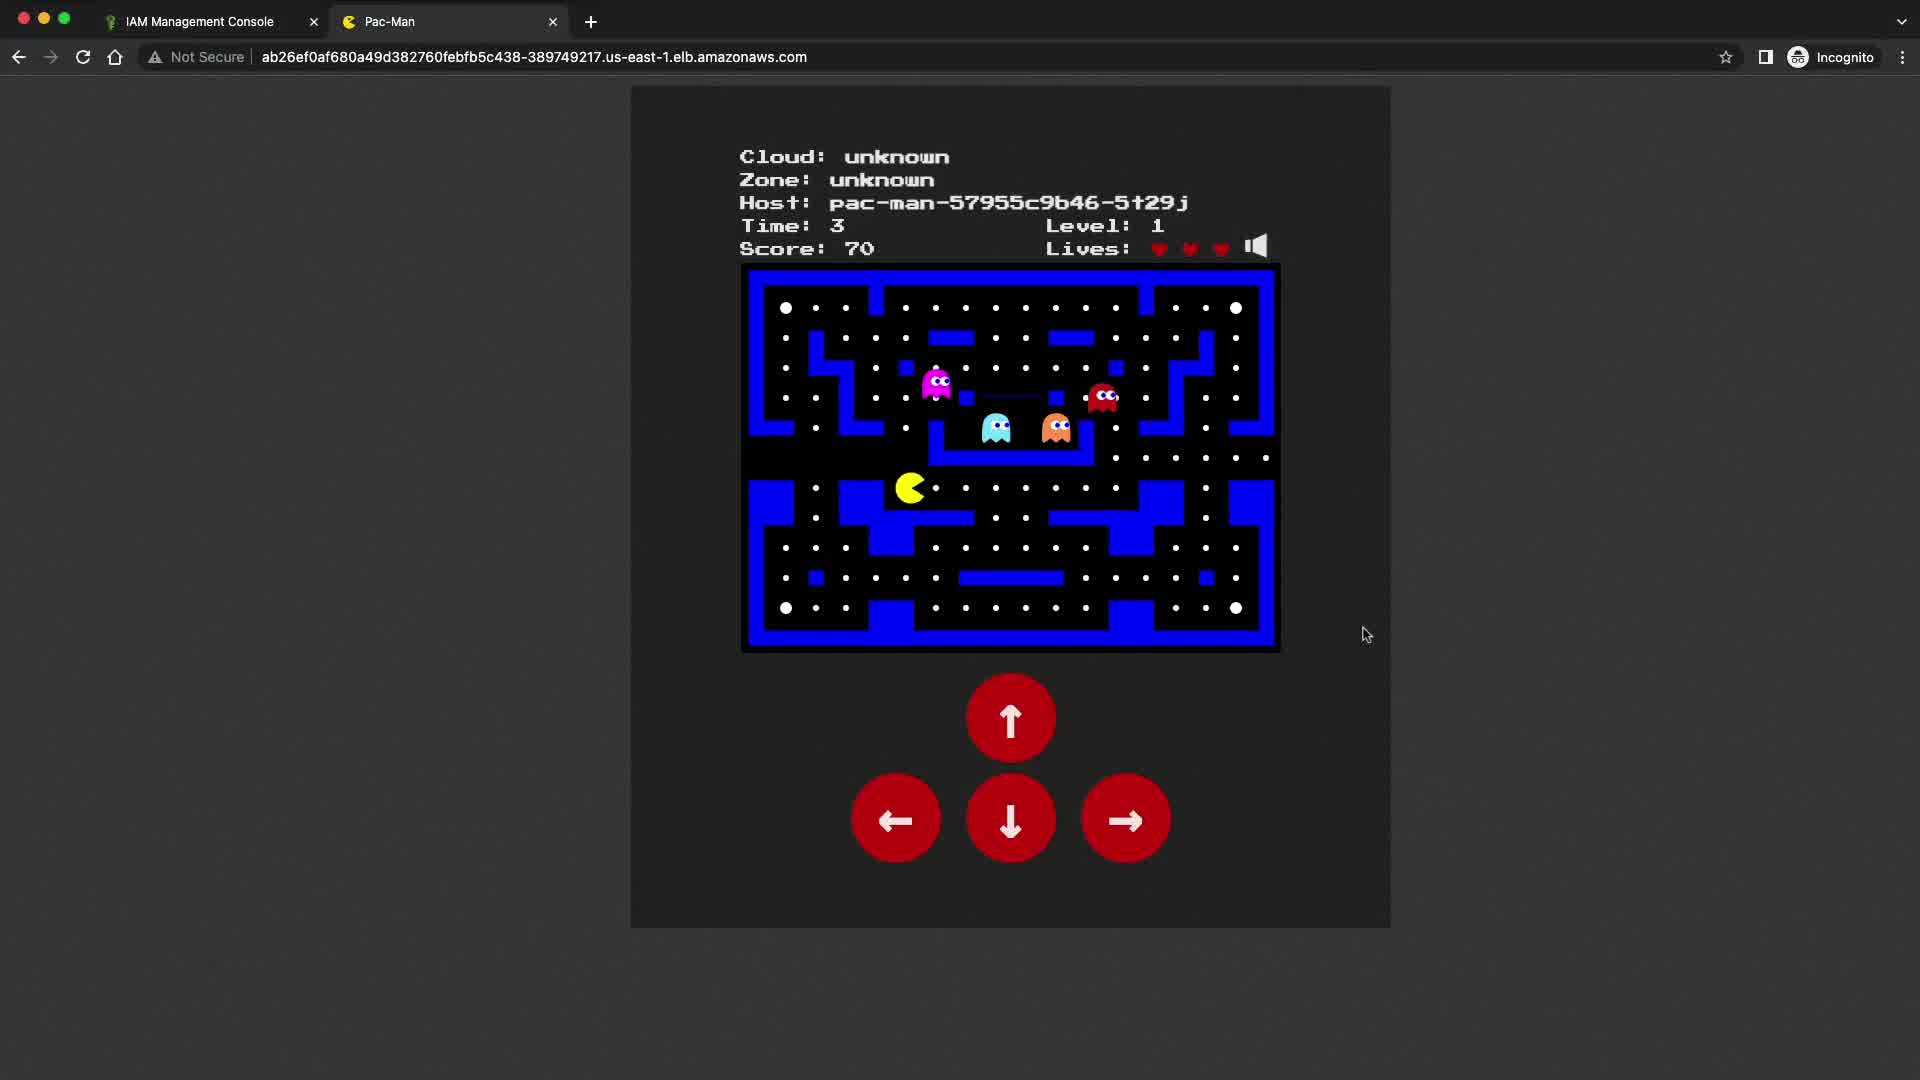This screenshot has height=1080, width=1920.
Task: Reload the current page
Action: click(83, 57)
